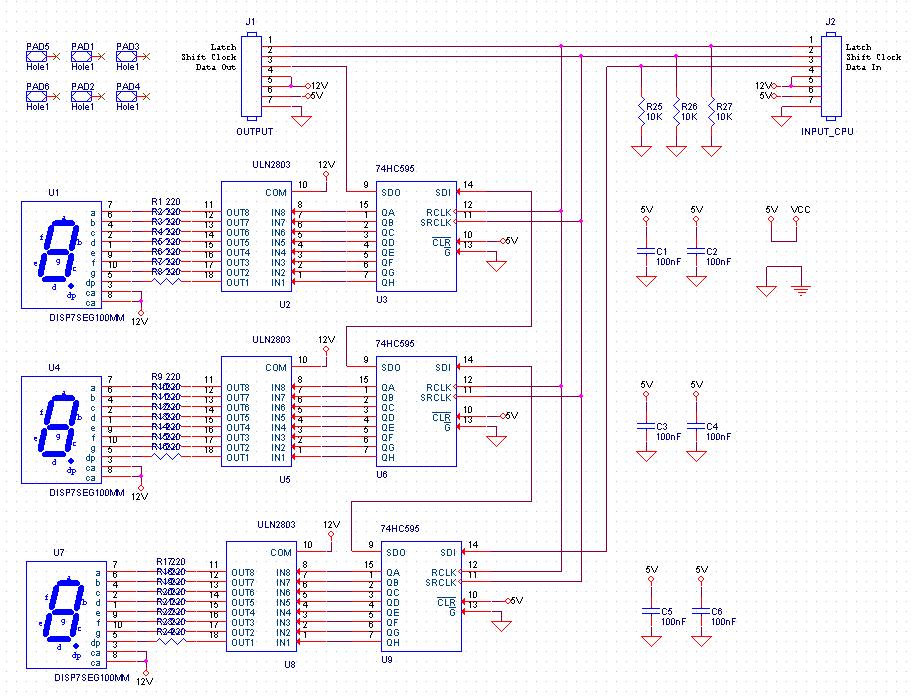Select capacitor C5 symbol
The height and width of the screenshot is (696, 912).
coord(651,611)
